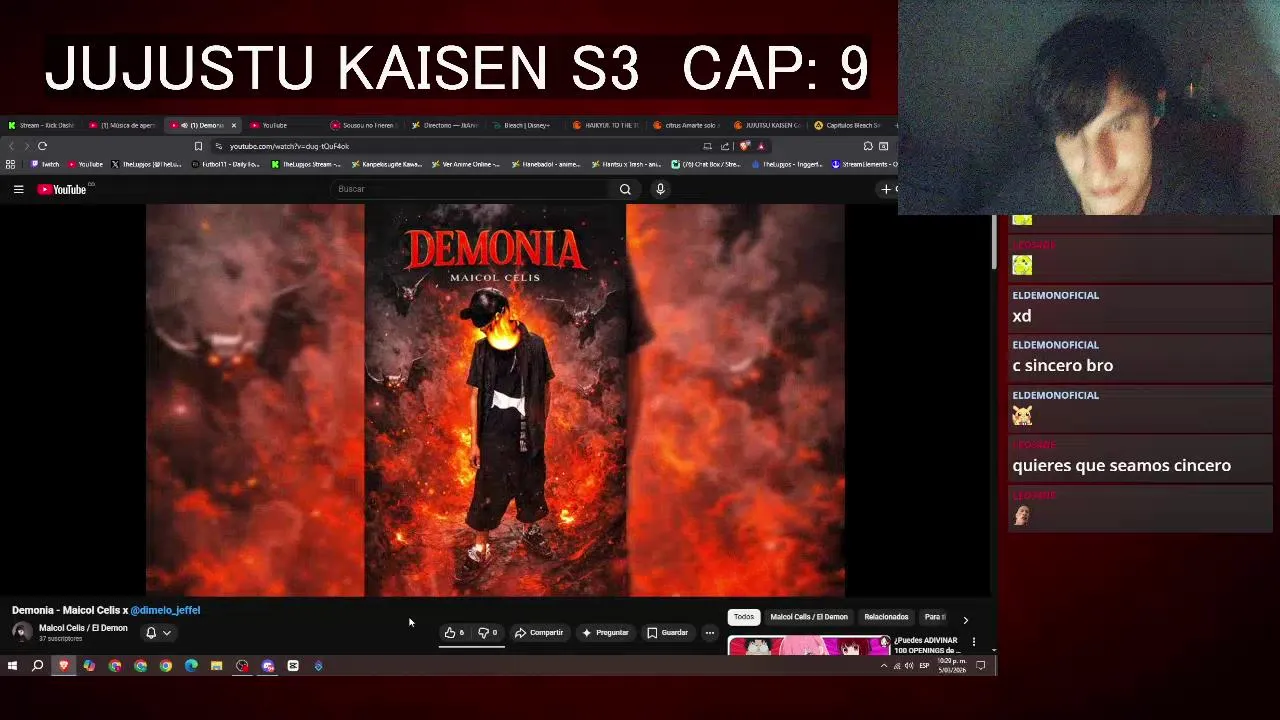1280x720 pixels.
Task: Open Windows notification center icon
Action: tap(981, 665)
